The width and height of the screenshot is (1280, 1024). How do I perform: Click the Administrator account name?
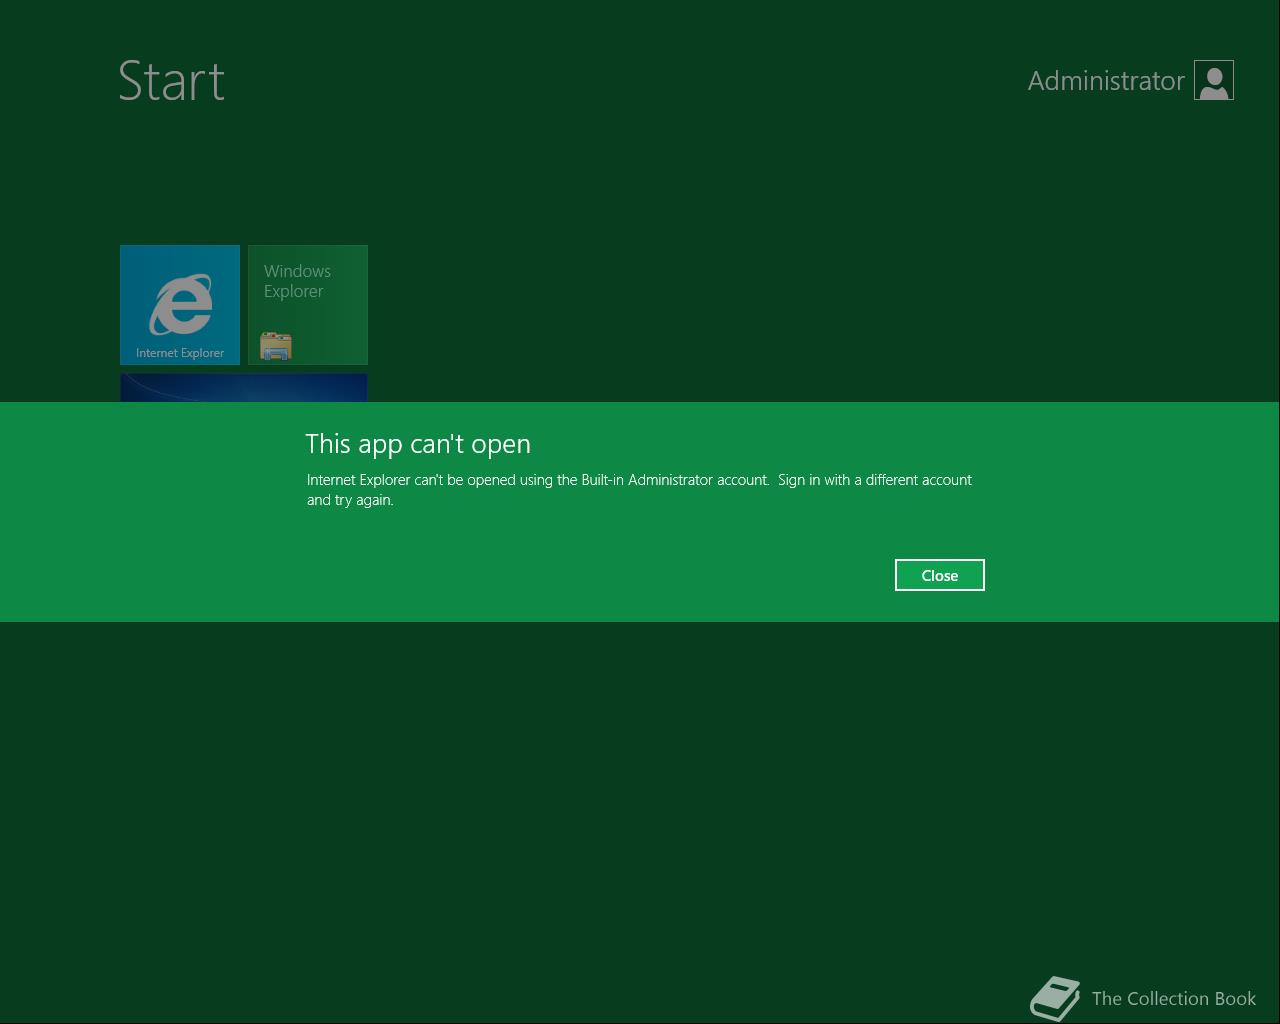[x=1106, y=81]
